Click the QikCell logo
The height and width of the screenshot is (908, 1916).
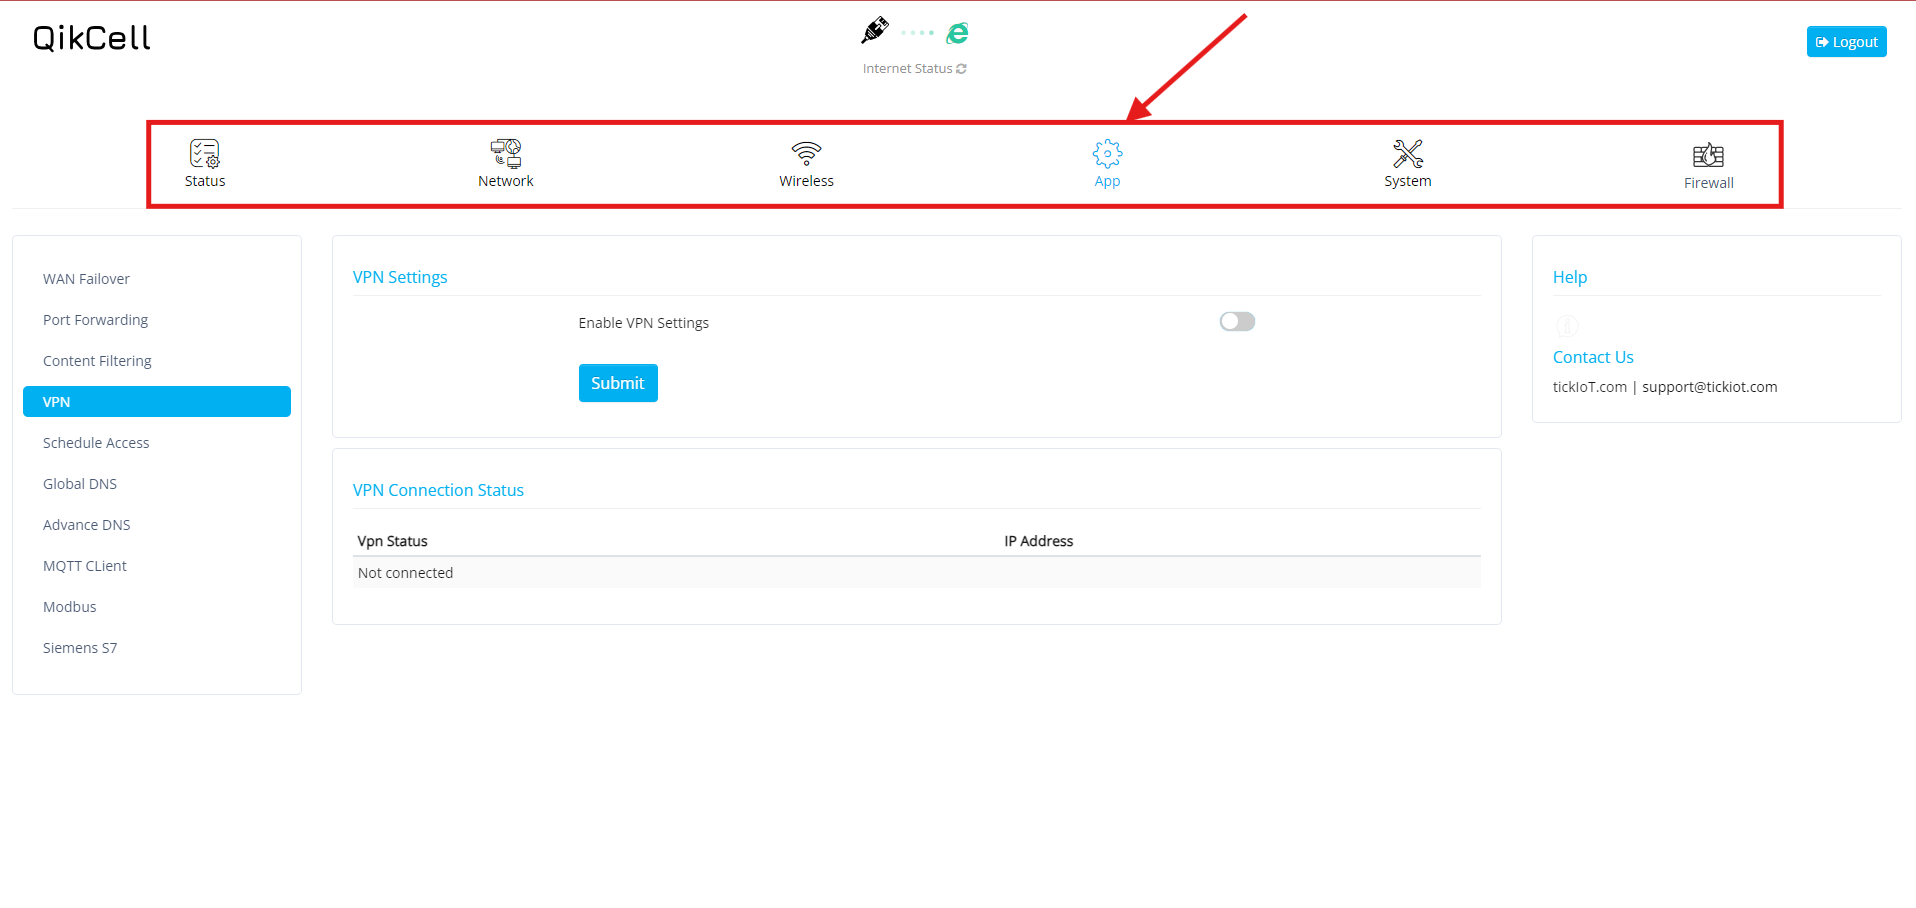[92, 38]
